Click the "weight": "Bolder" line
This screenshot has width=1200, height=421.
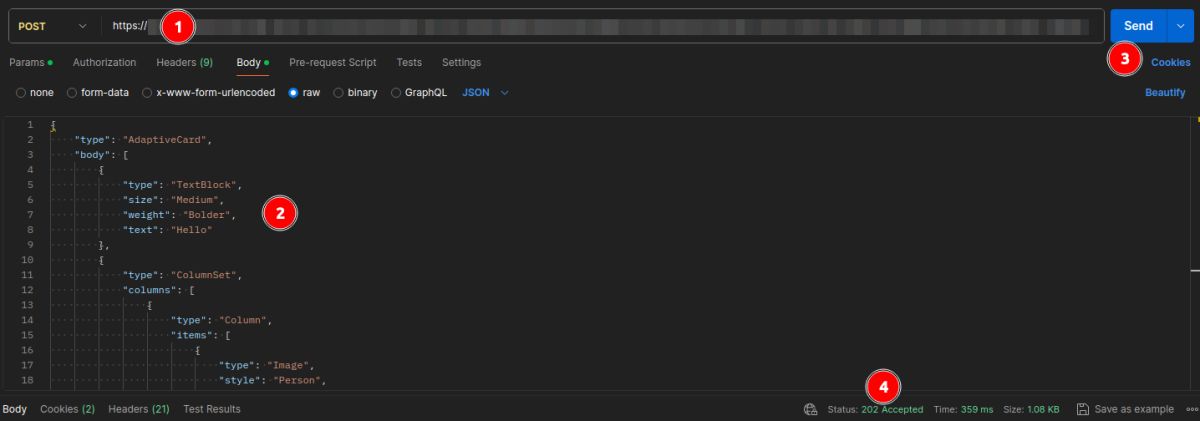pyautogui.click(x=179, y=215)
